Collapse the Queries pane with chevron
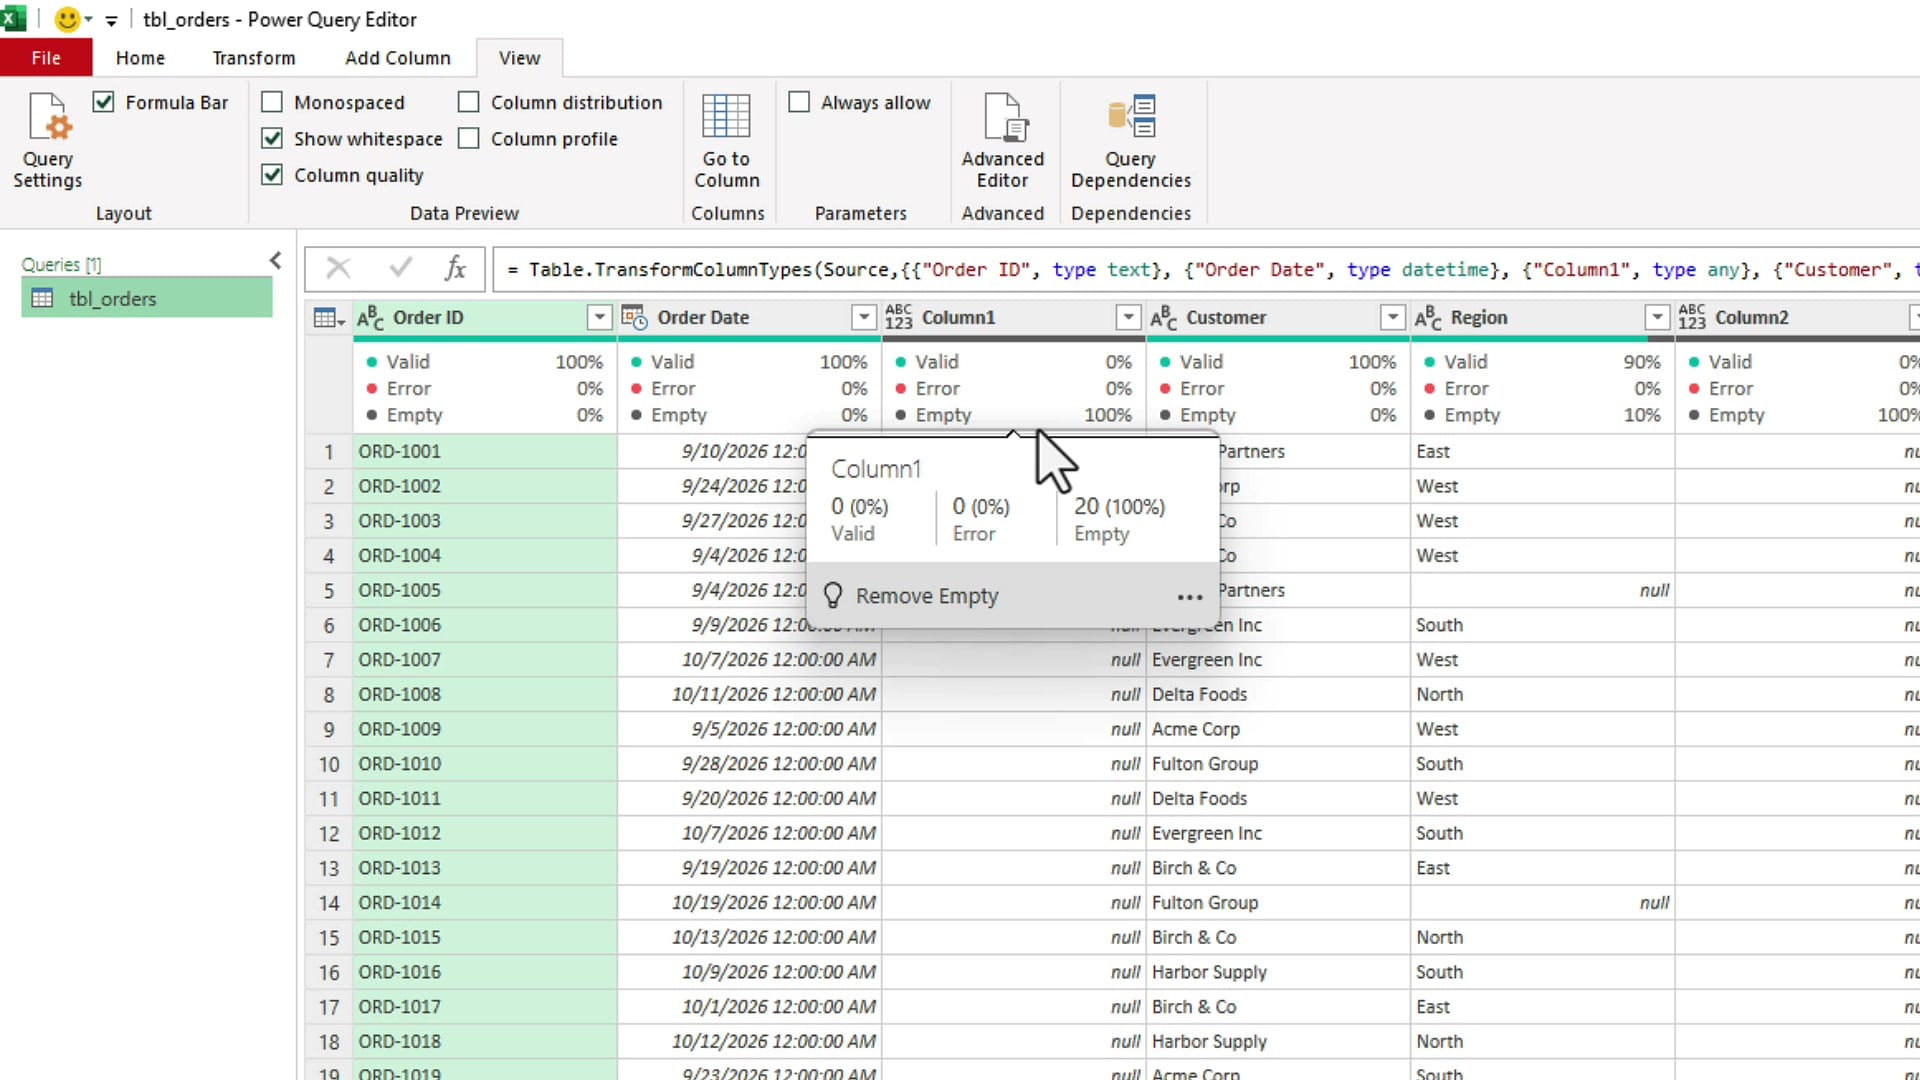 coord(275,261)
